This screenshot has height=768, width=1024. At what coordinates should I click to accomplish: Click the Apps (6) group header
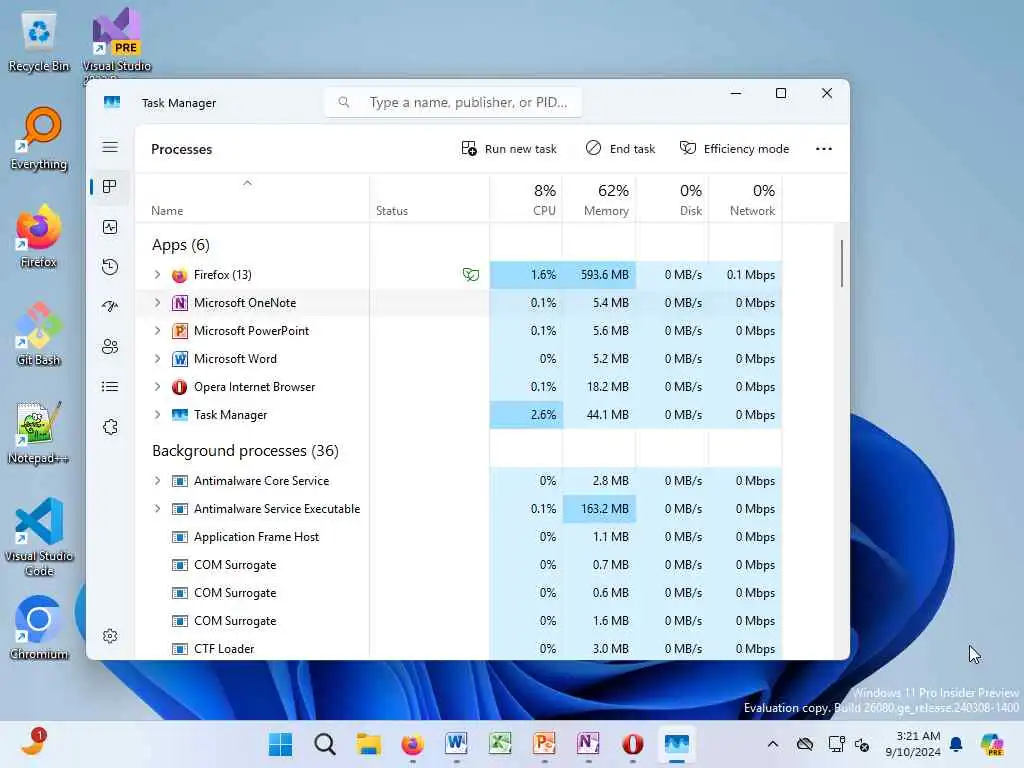click(181, 245)
